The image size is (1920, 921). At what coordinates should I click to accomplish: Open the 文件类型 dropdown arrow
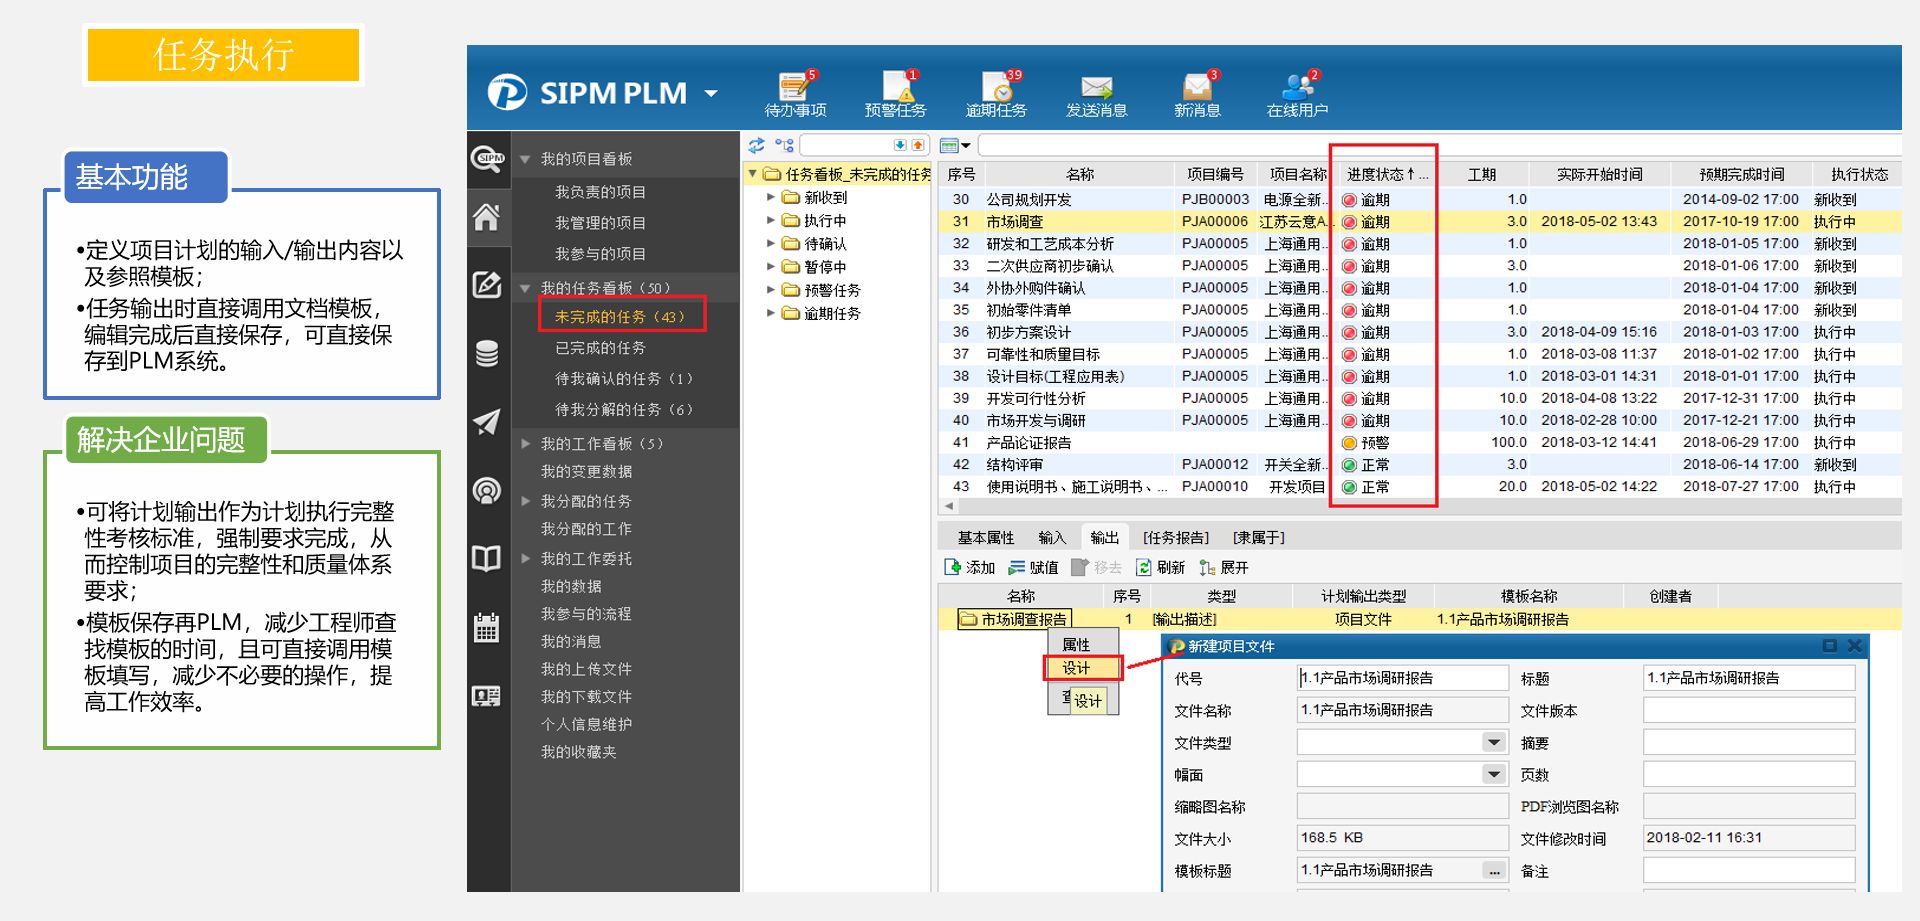(1493, 742)
